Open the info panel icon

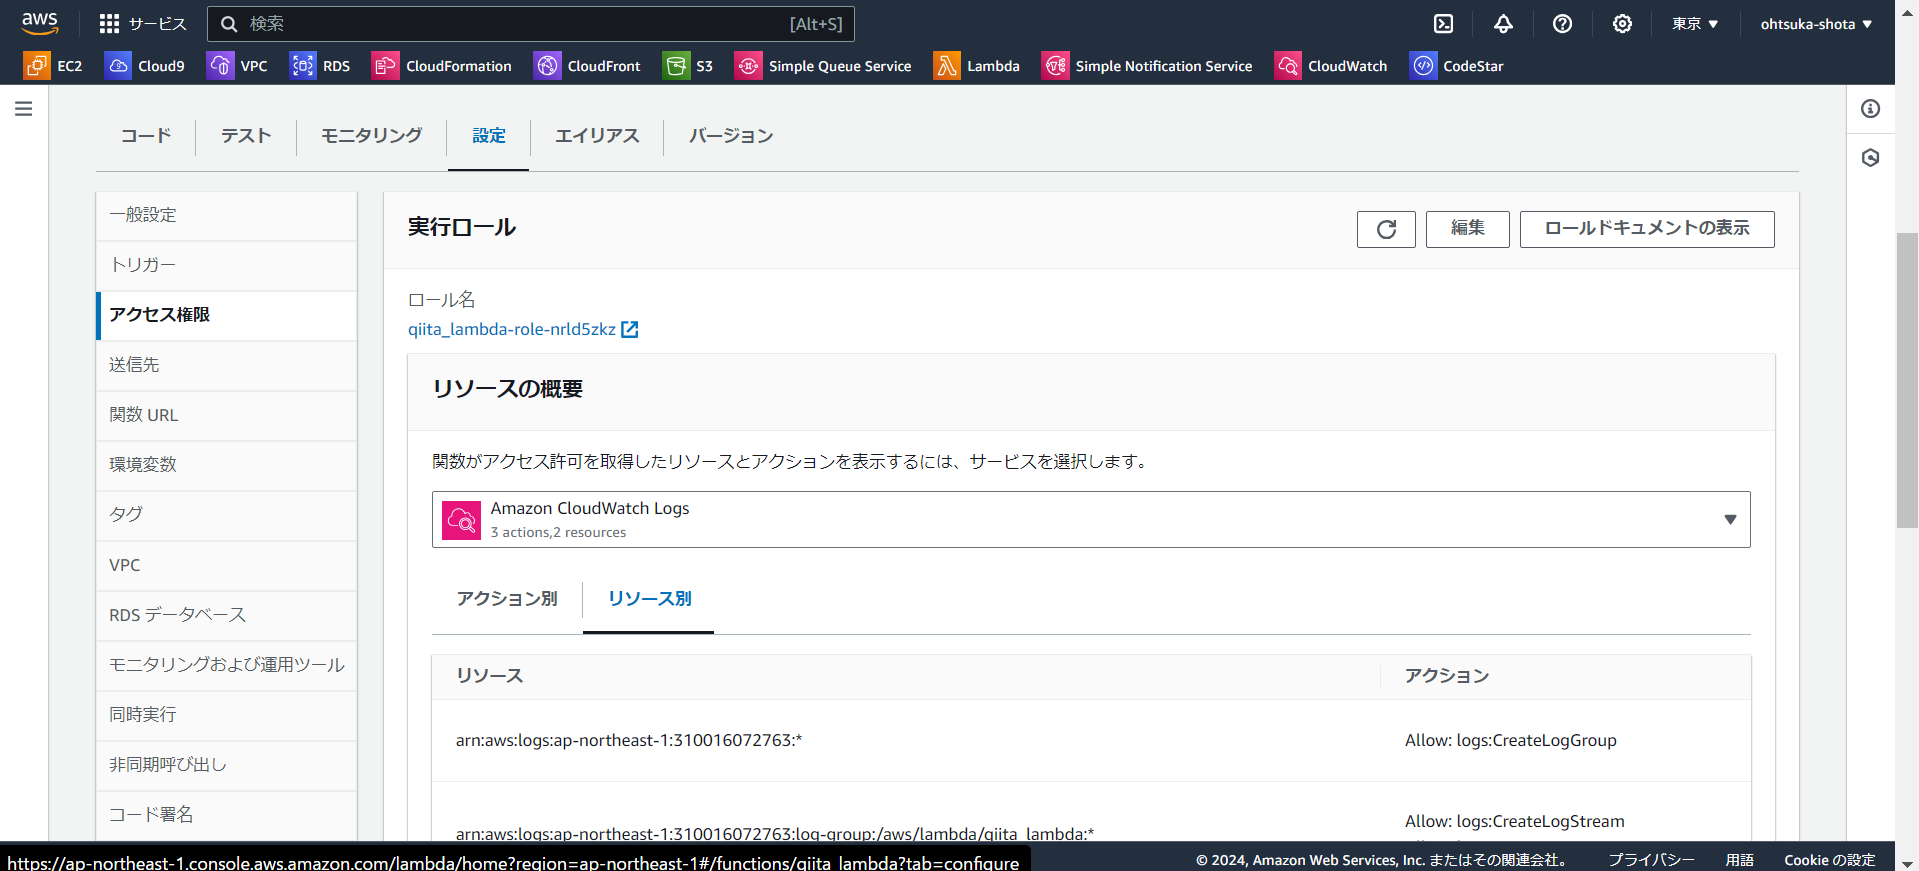[1870, 108]
